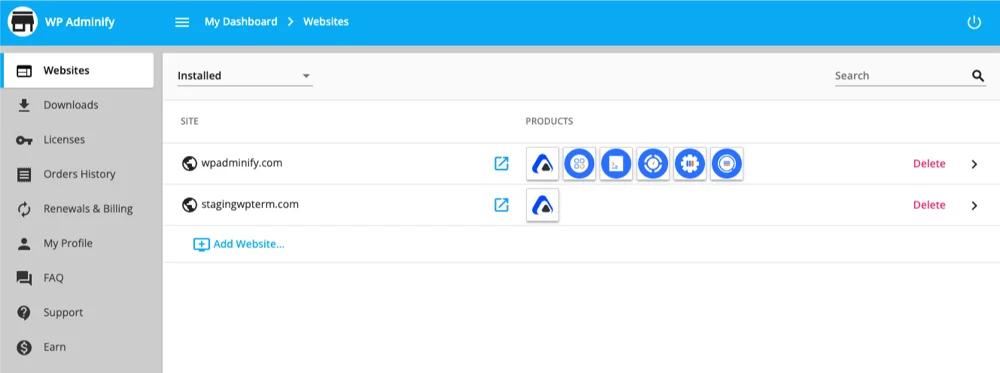This screenshot has height=373, width=1000.
Task: Select first Adminify product icon for wpadminify.com
Action: (x=543, y=164)
